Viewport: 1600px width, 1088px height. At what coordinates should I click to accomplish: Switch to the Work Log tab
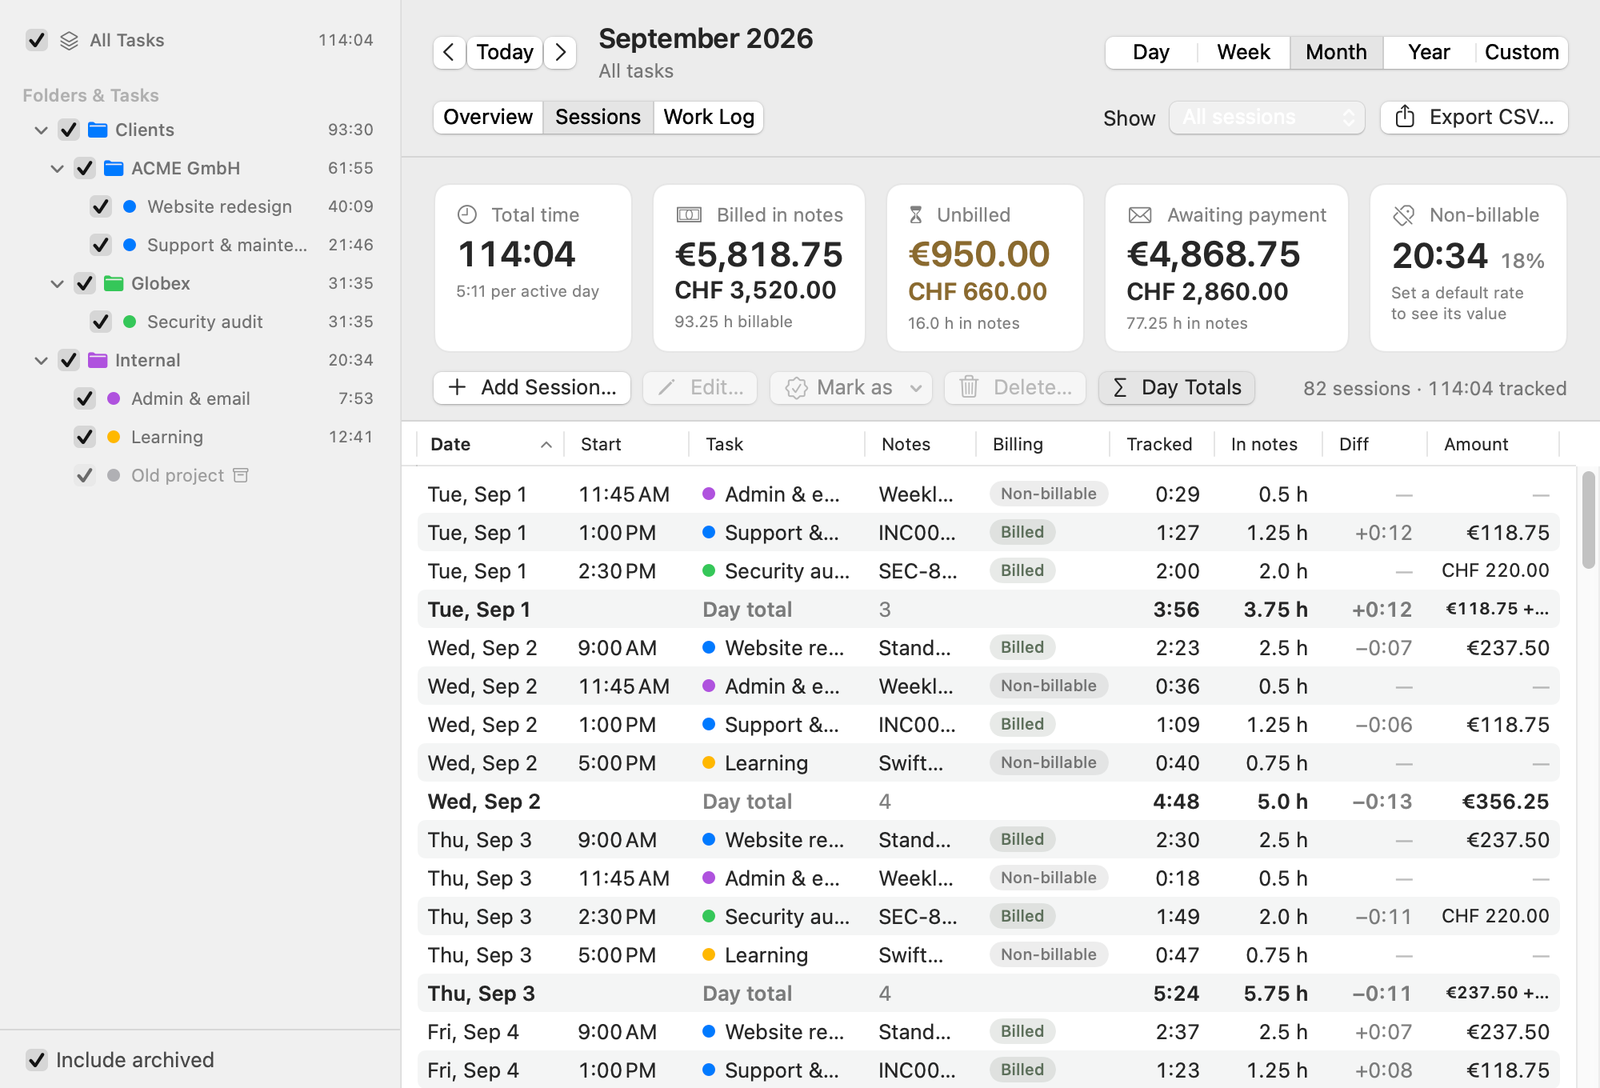(x=709, y=117)
